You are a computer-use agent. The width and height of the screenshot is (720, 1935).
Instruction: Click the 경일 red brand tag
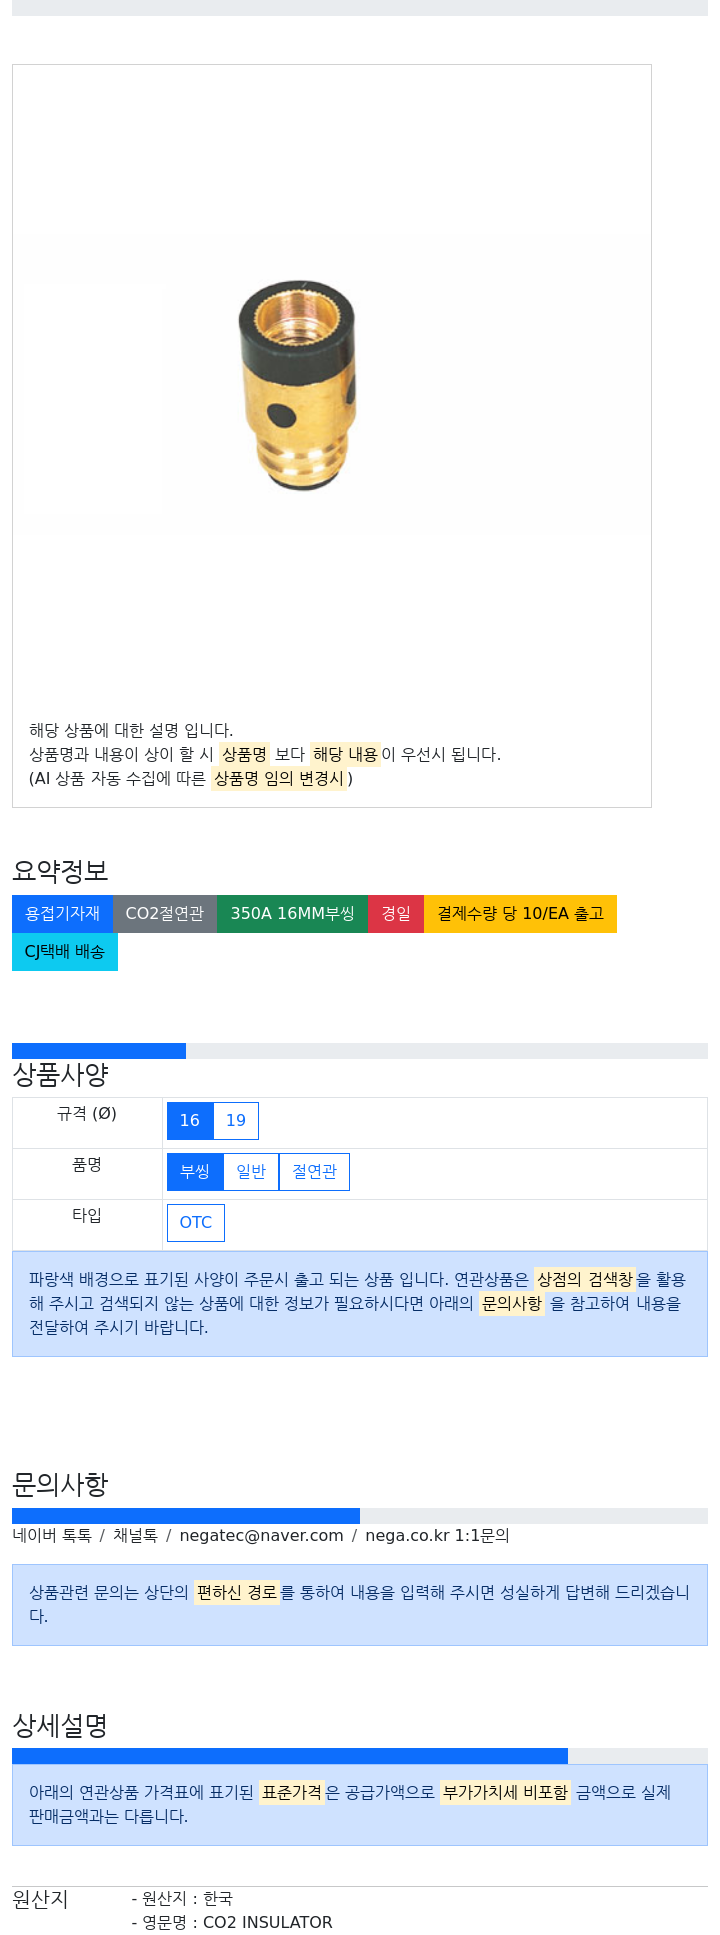(x=396, y=914)
